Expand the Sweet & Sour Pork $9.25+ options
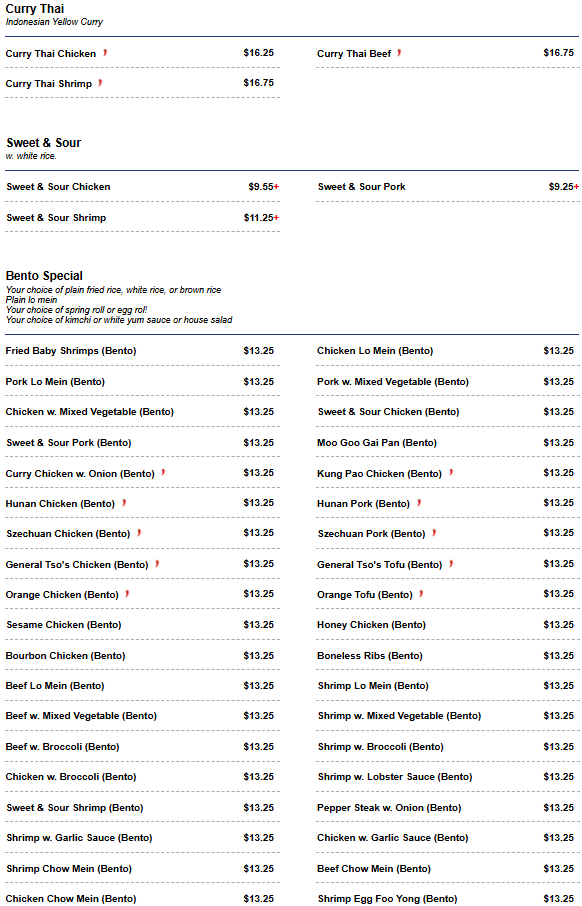582x906 pixels. click(576, 187)
